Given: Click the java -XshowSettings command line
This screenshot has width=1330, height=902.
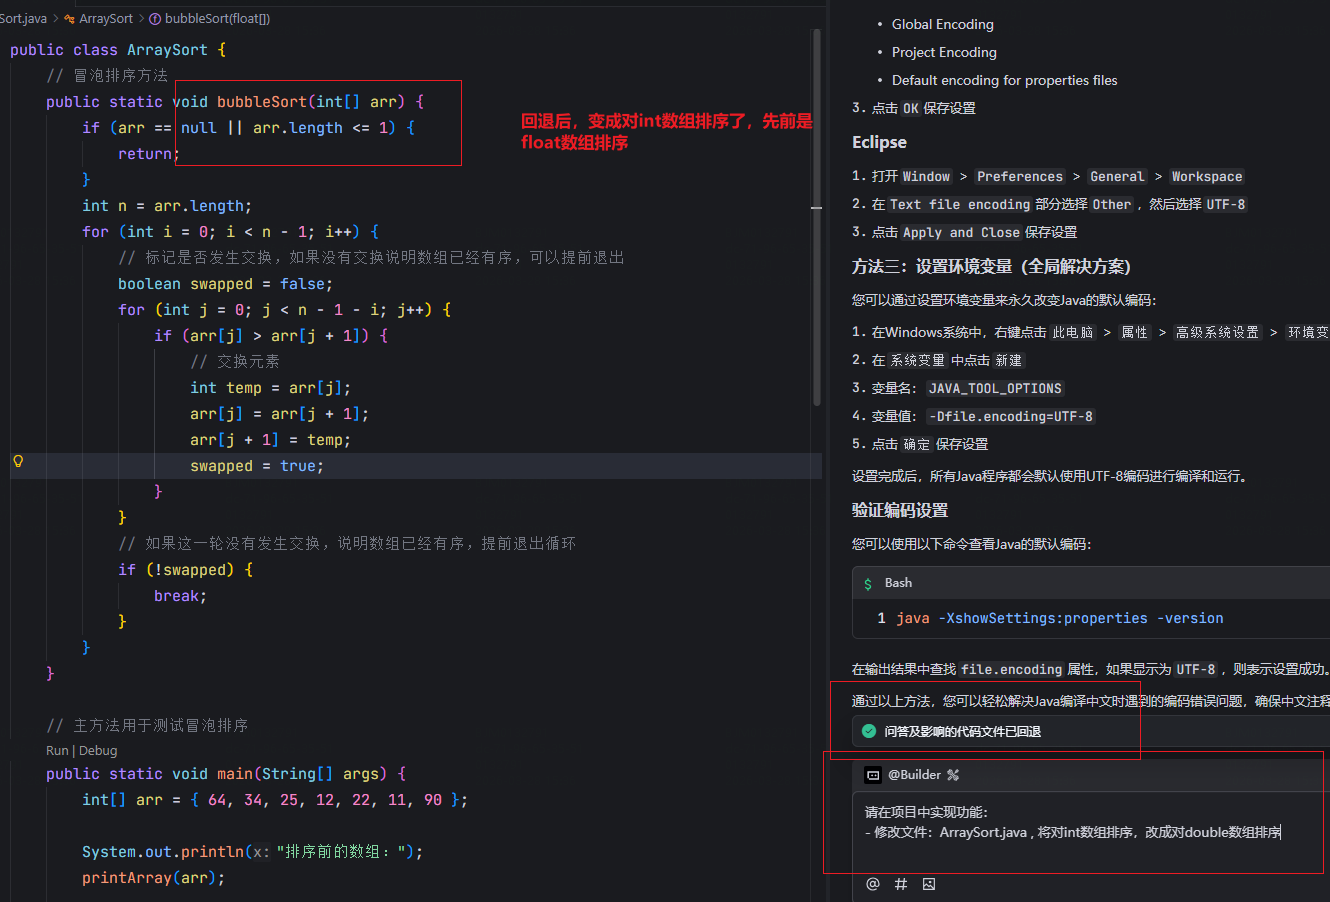Looking at the screenshot, I should (1060, 618).
